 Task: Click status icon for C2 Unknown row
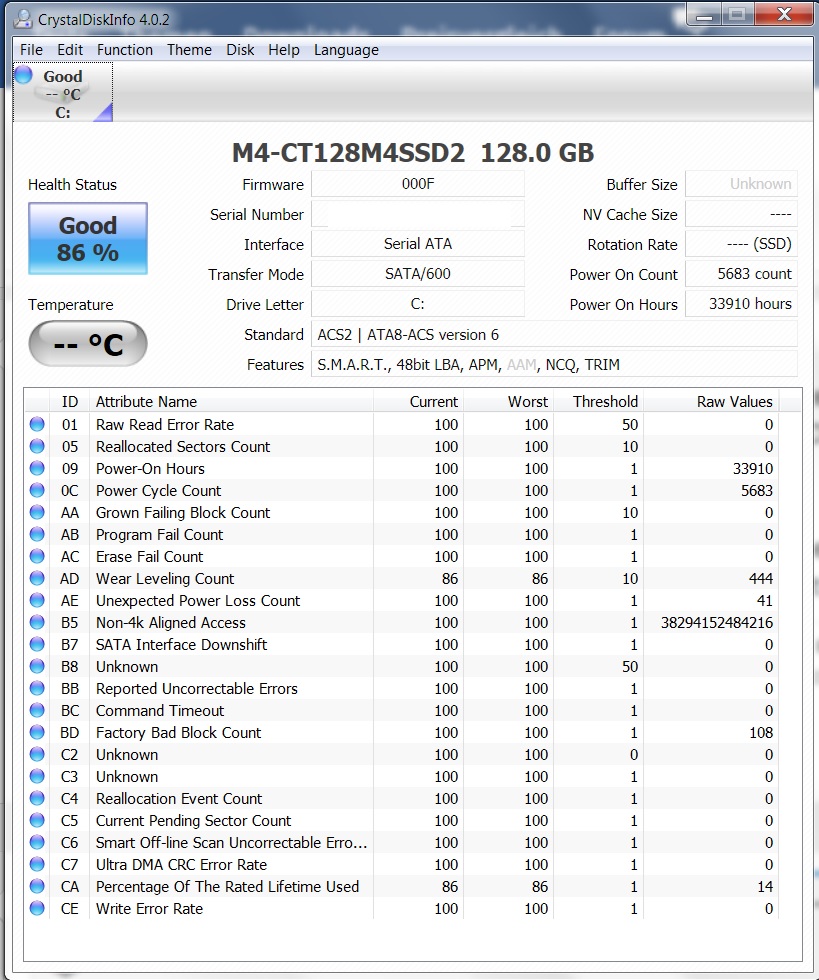[x=38, y=754]
